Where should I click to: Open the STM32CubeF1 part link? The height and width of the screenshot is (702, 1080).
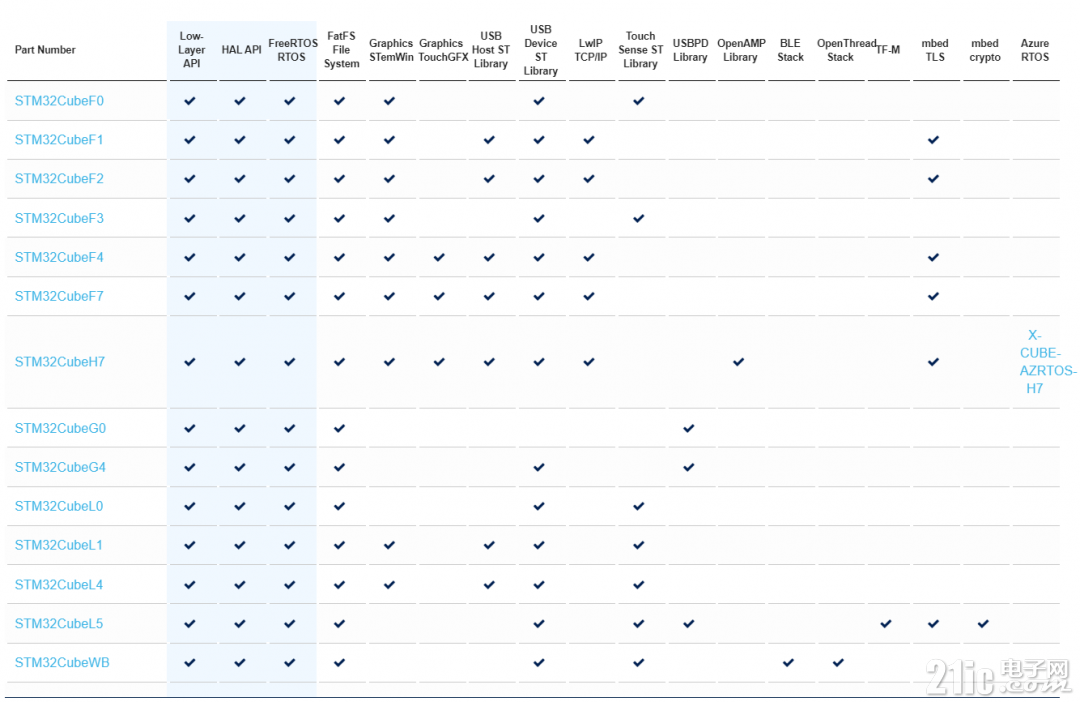pos(59,140)
